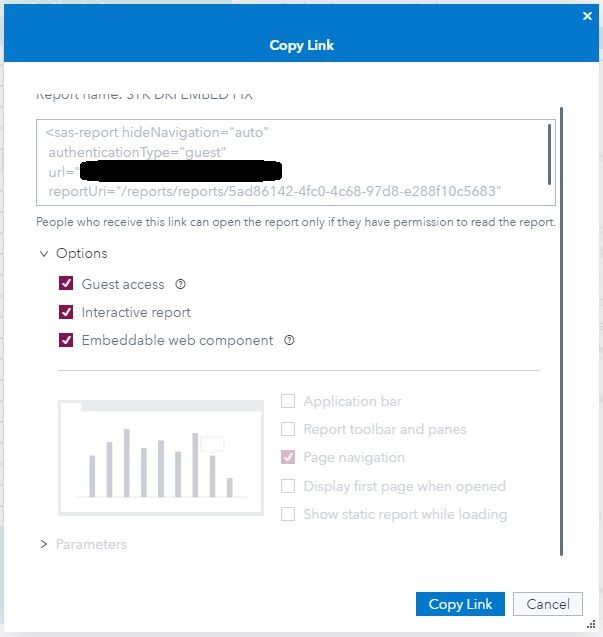Expand the Parameters section

coord(44,544)
